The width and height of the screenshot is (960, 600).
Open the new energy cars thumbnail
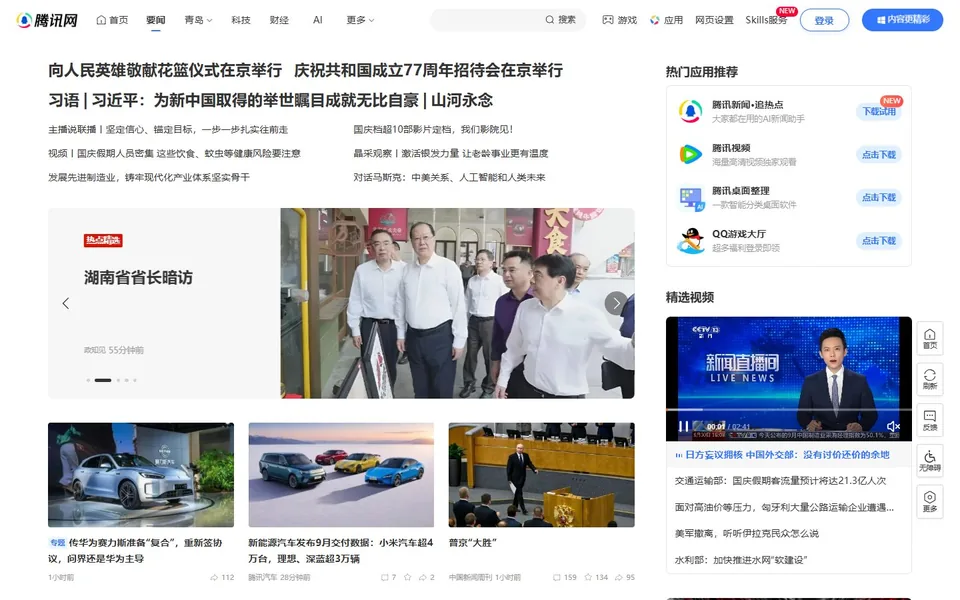pos(341,474)
